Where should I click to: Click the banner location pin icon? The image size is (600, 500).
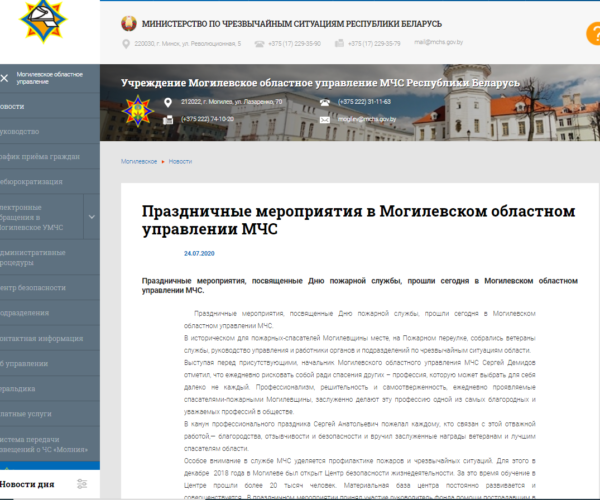[x=168, y=103]
